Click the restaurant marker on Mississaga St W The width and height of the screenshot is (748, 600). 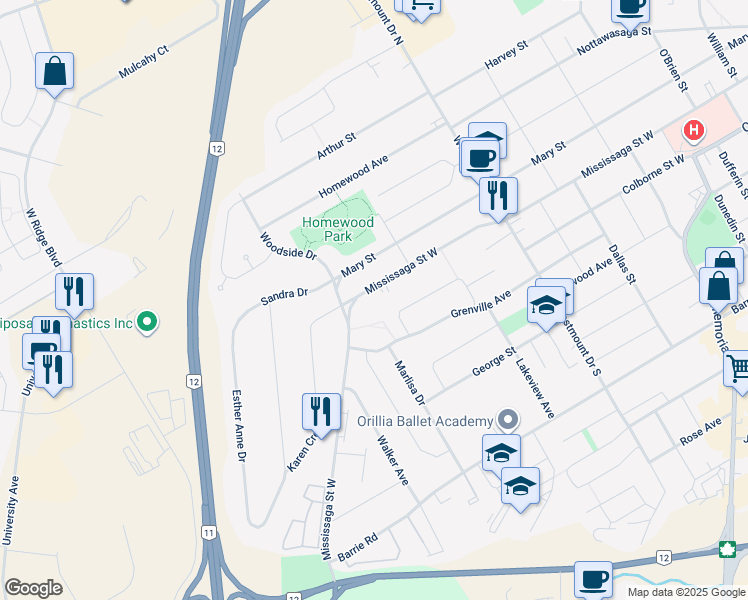coord(498,197)
